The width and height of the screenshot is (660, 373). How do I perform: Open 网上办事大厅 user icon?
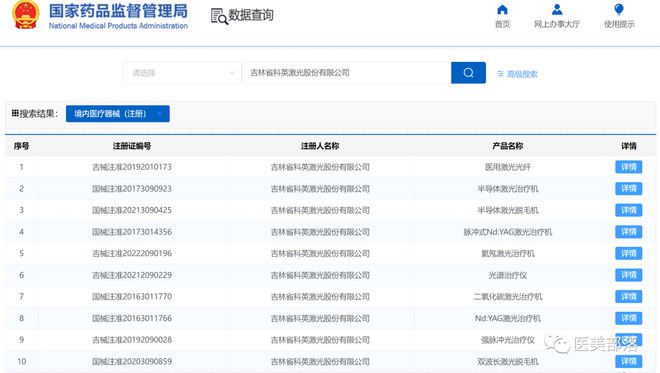pos(557,9)
